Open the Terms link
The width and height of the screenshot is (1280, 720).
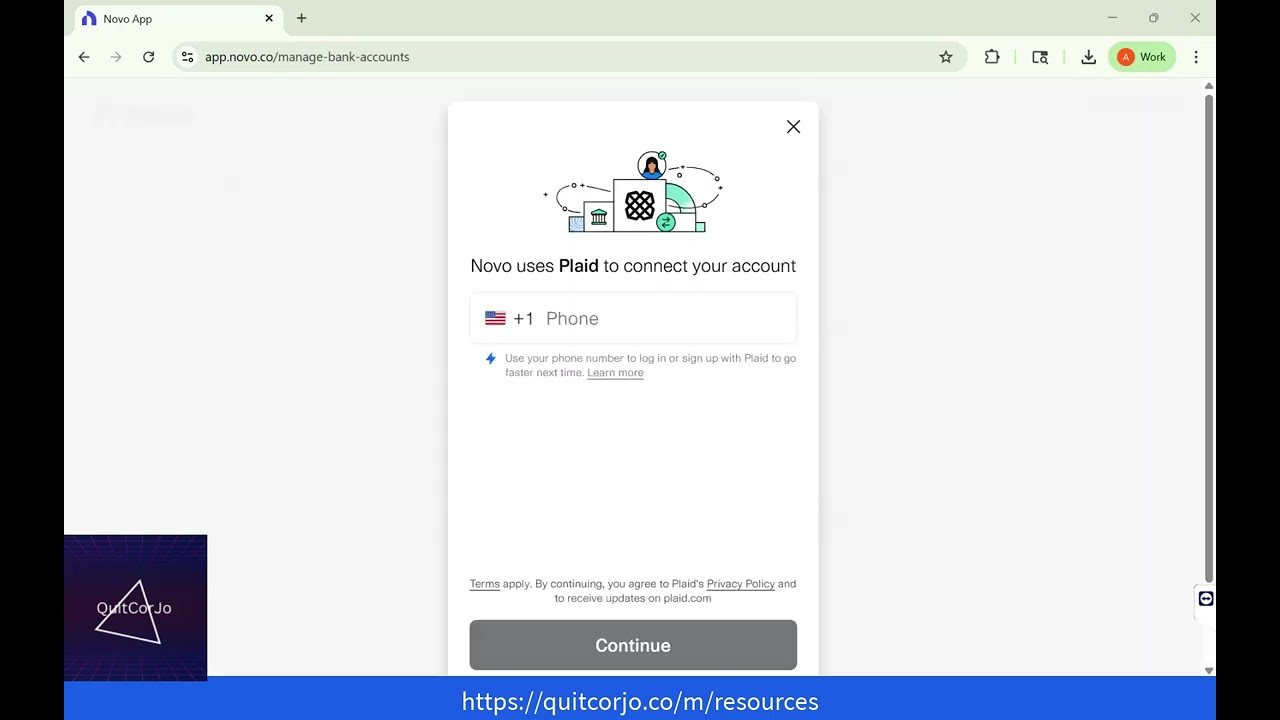point(484,584)
